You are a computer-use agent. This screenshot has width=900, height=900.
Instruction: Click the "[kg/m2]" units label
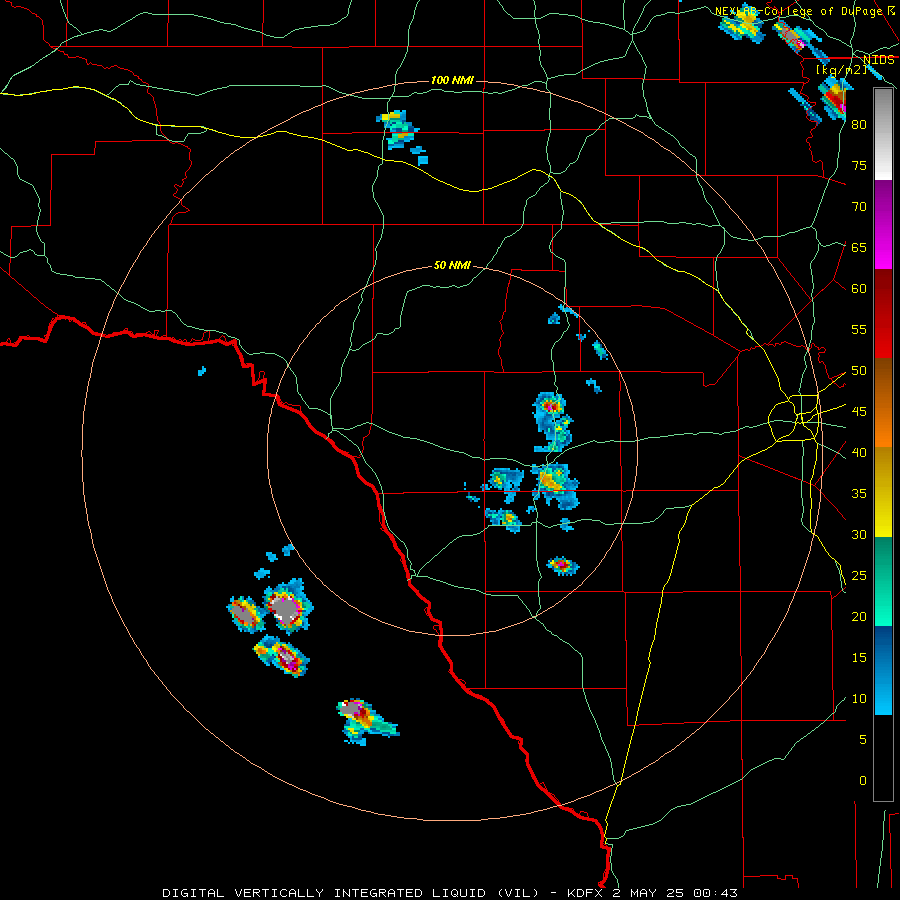(x=841, y=70)
